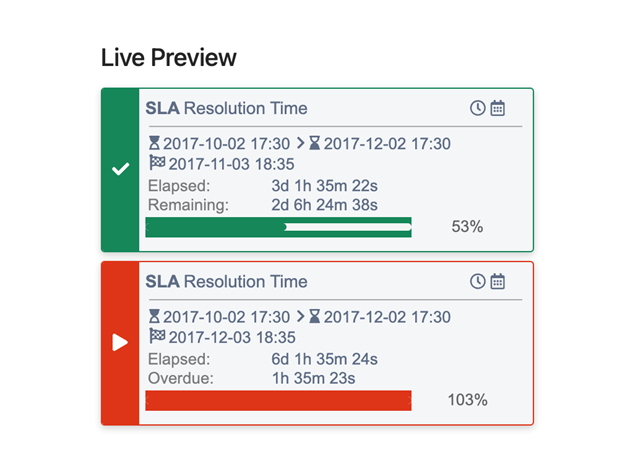The width and height of the screenshot is (625, 470).
Task: Click the first hourglass icon in the green card
Action: (x=155, y=144)
